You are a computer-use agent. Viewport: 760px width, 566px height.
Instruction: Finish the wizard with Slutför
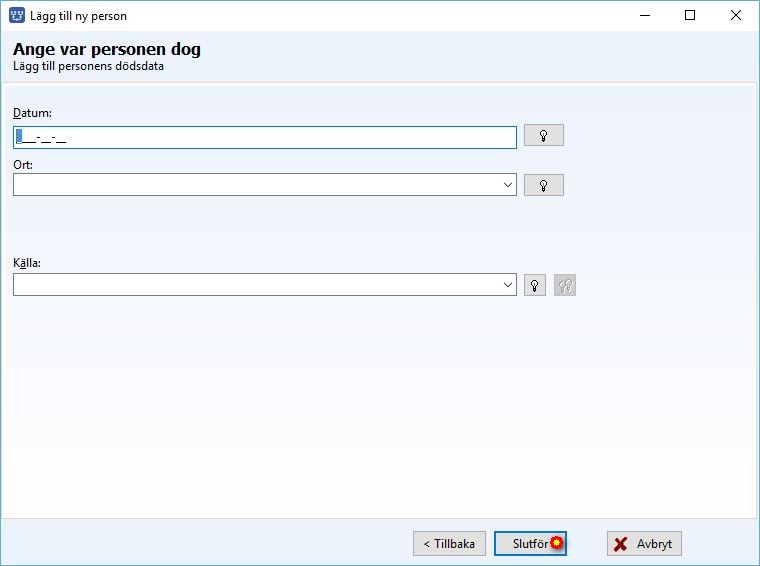tap(530, 544)
